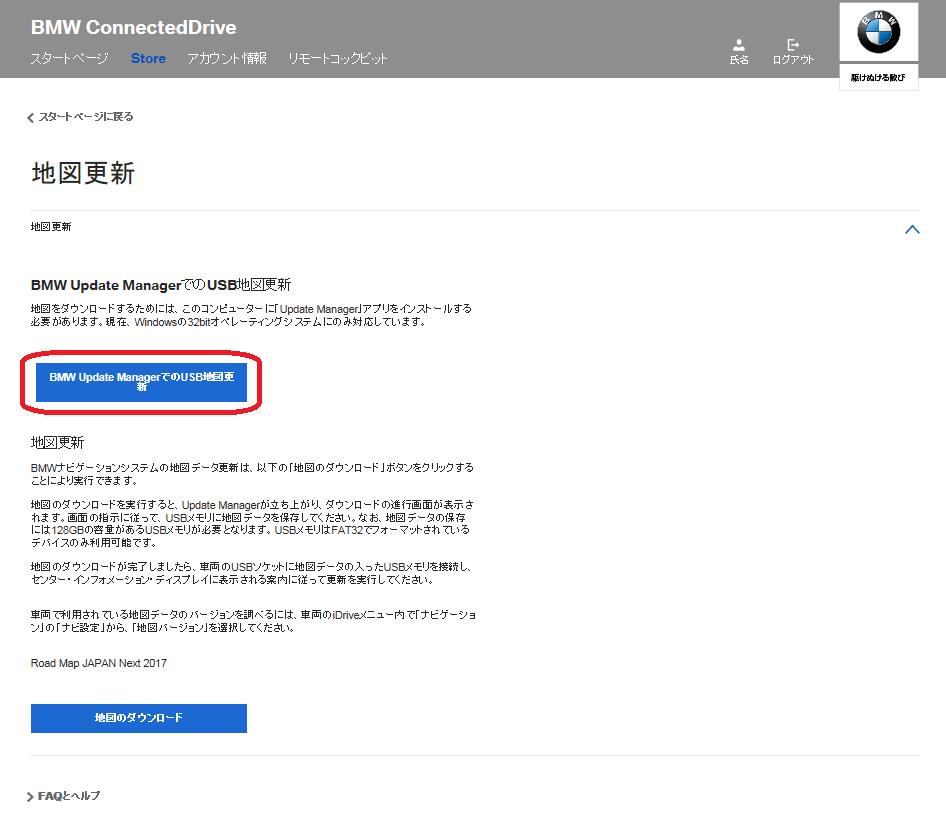
Task: Go back via スタートページに戻る link
Action: pyautogui.click(x=81, y=116)
